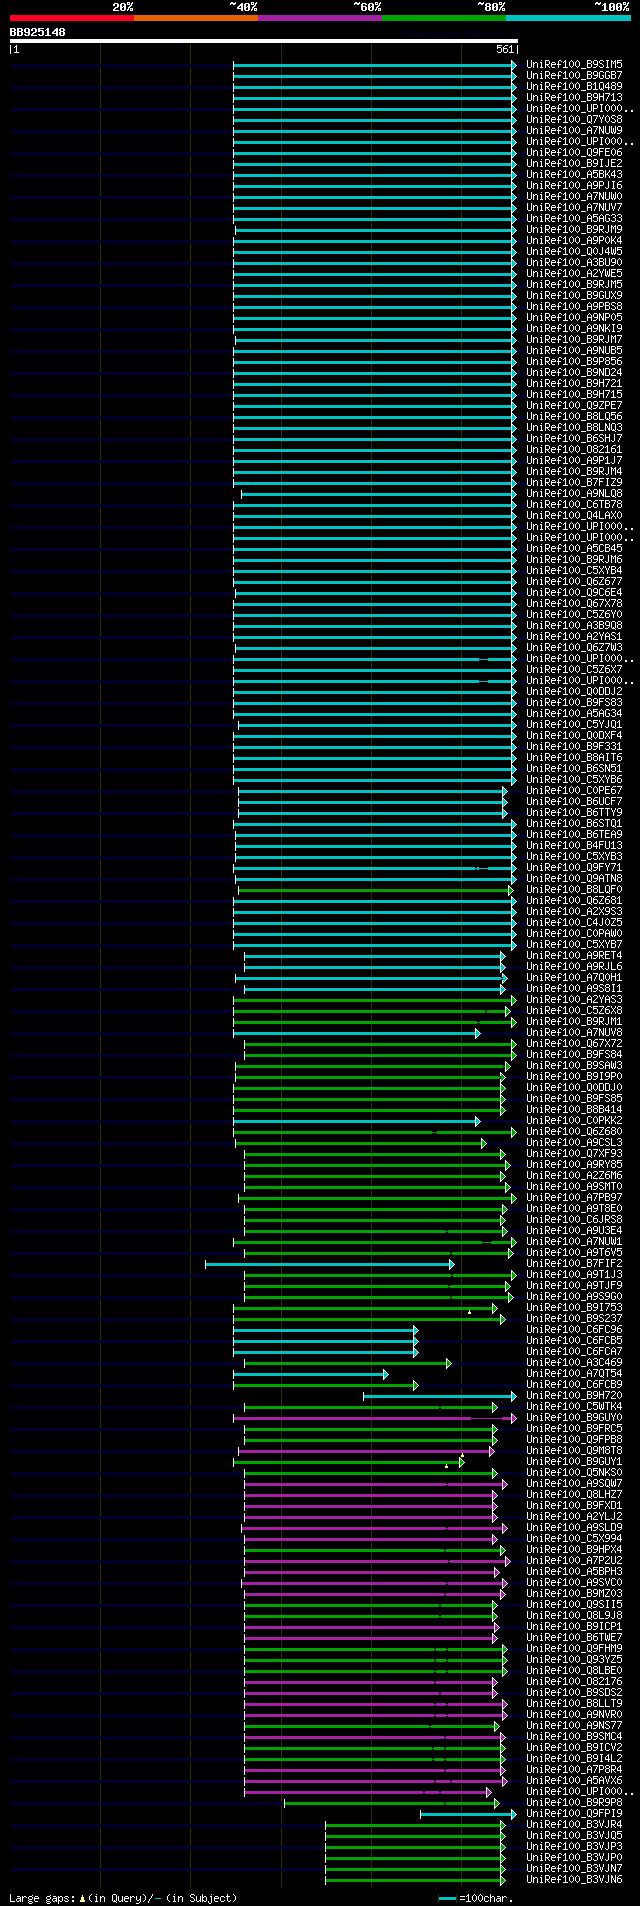Click the query ID BB925148
The image size is (640, 1906).
point(38,32)
